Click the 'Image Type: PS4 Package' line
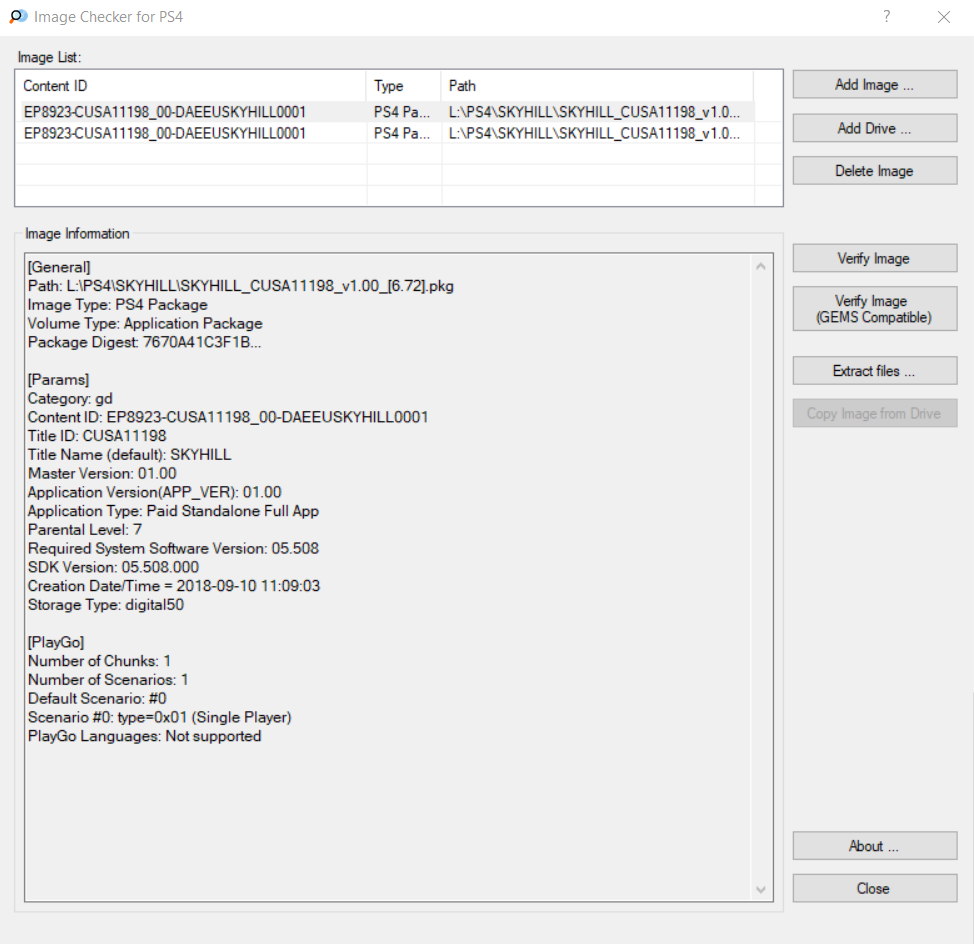 click(x=117, y=304)
